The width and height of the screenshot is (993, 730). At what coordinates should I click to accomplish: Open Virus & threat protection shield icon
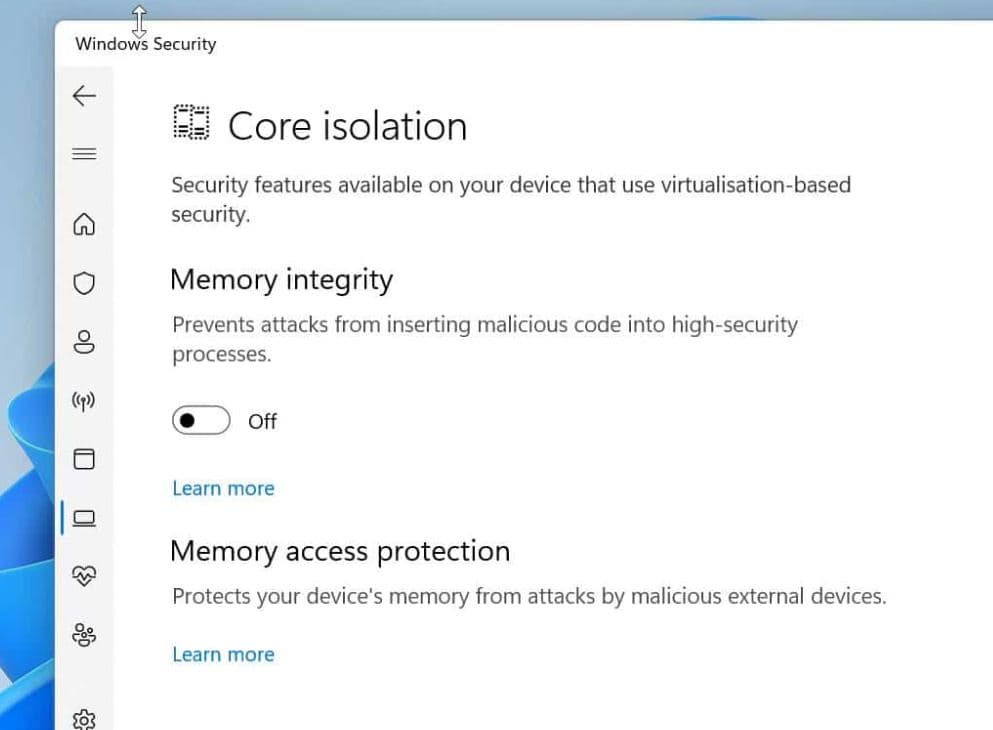point(84,283)
